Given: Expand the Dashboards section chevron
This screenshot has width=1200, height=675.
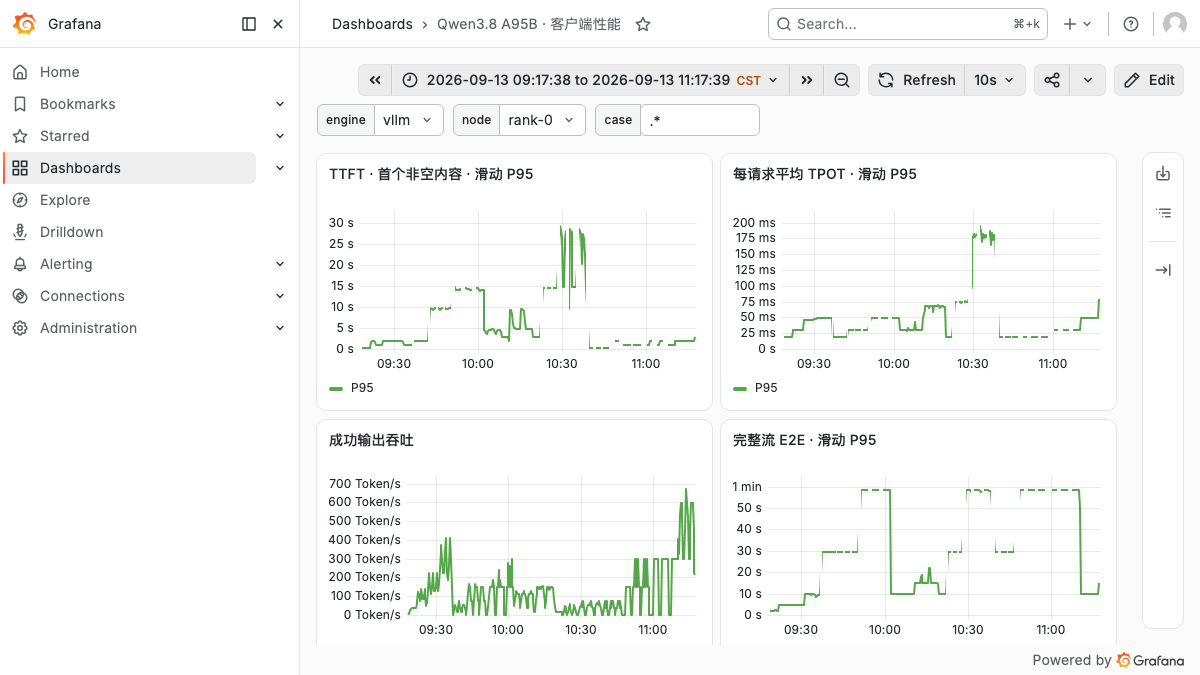Looking at the screenshot, I should point(280,168).
